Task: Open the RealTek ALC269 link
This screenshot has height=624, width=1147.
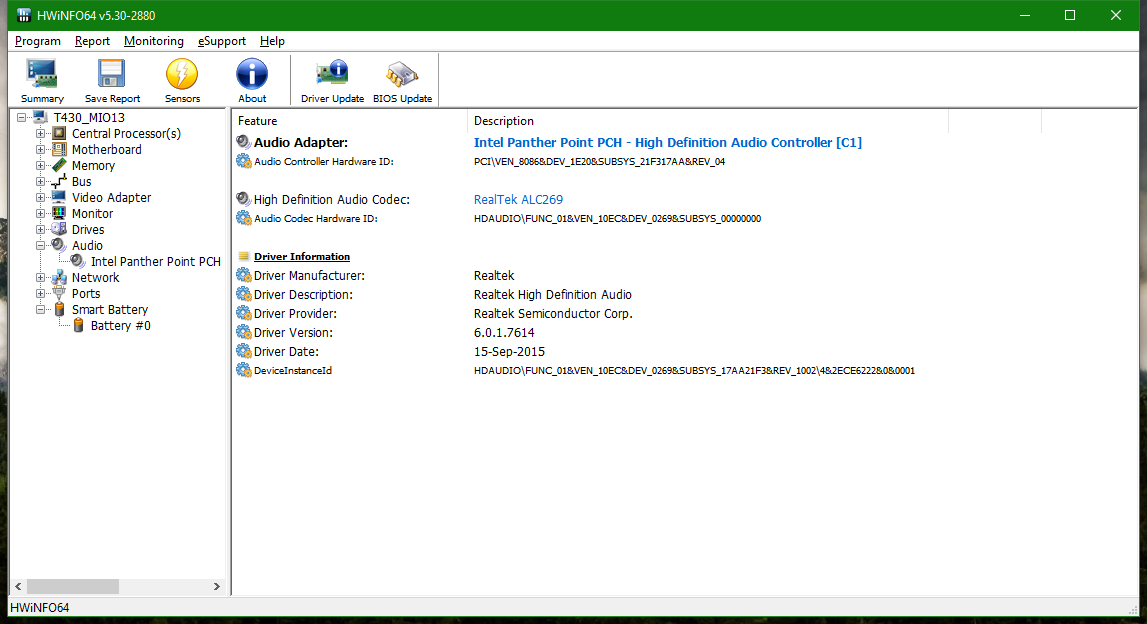Action: [519, 200]
